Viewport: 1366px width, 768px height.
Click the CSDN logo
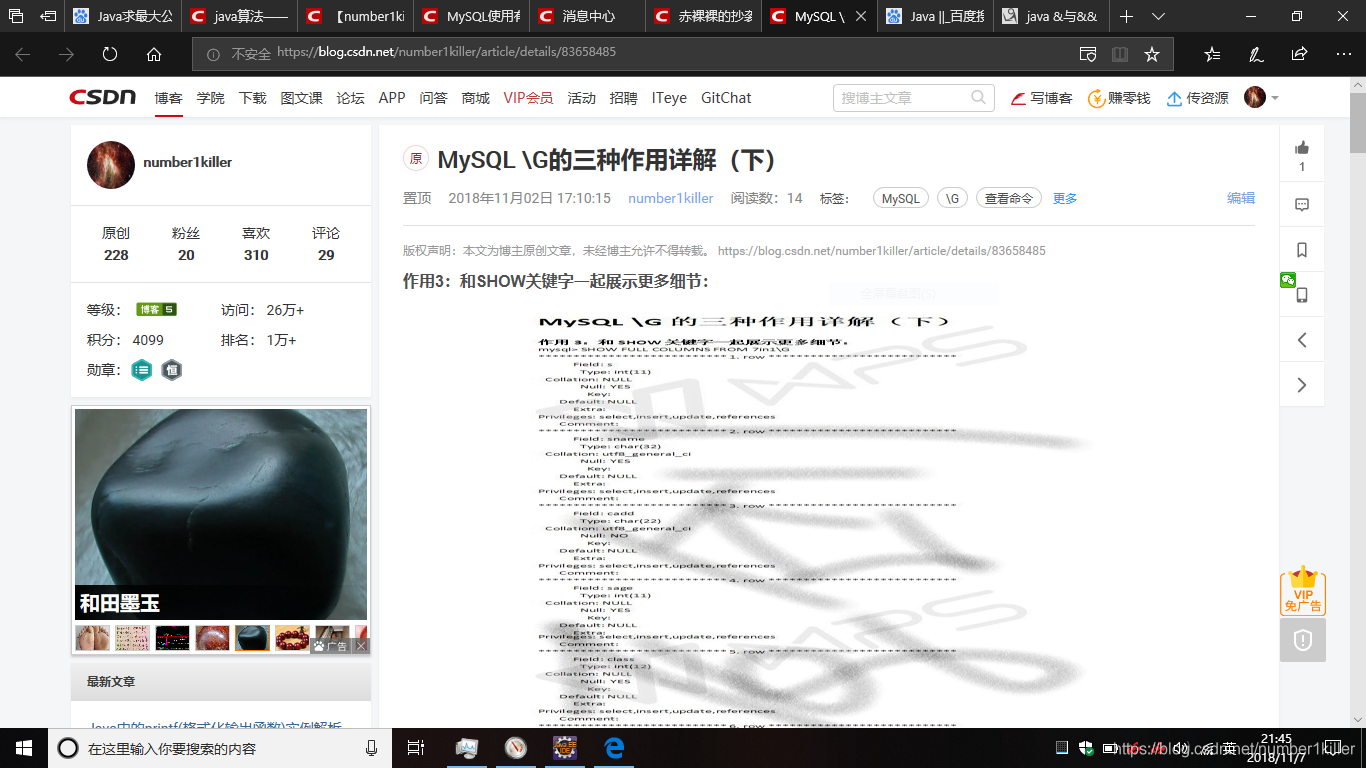(102, 97)
